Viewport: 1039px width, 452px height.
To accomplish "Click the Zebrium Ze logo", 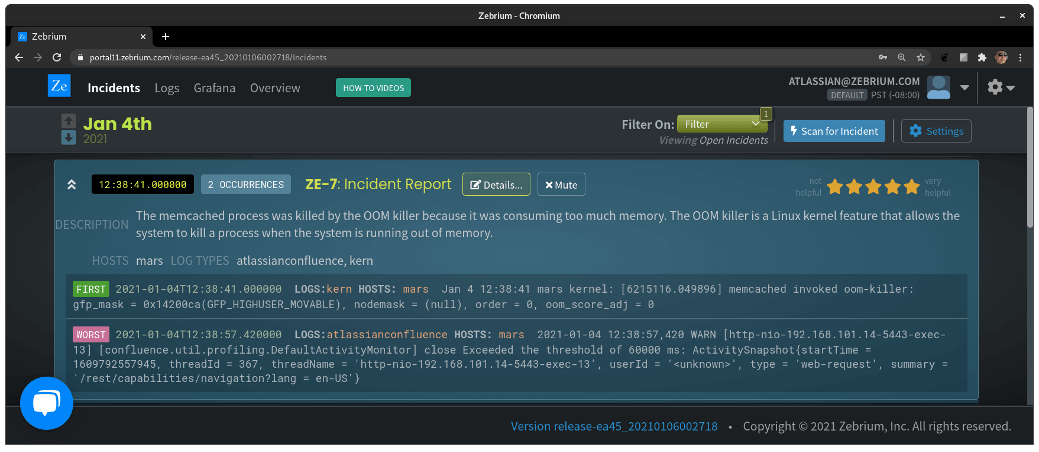I will click(59, 86).
